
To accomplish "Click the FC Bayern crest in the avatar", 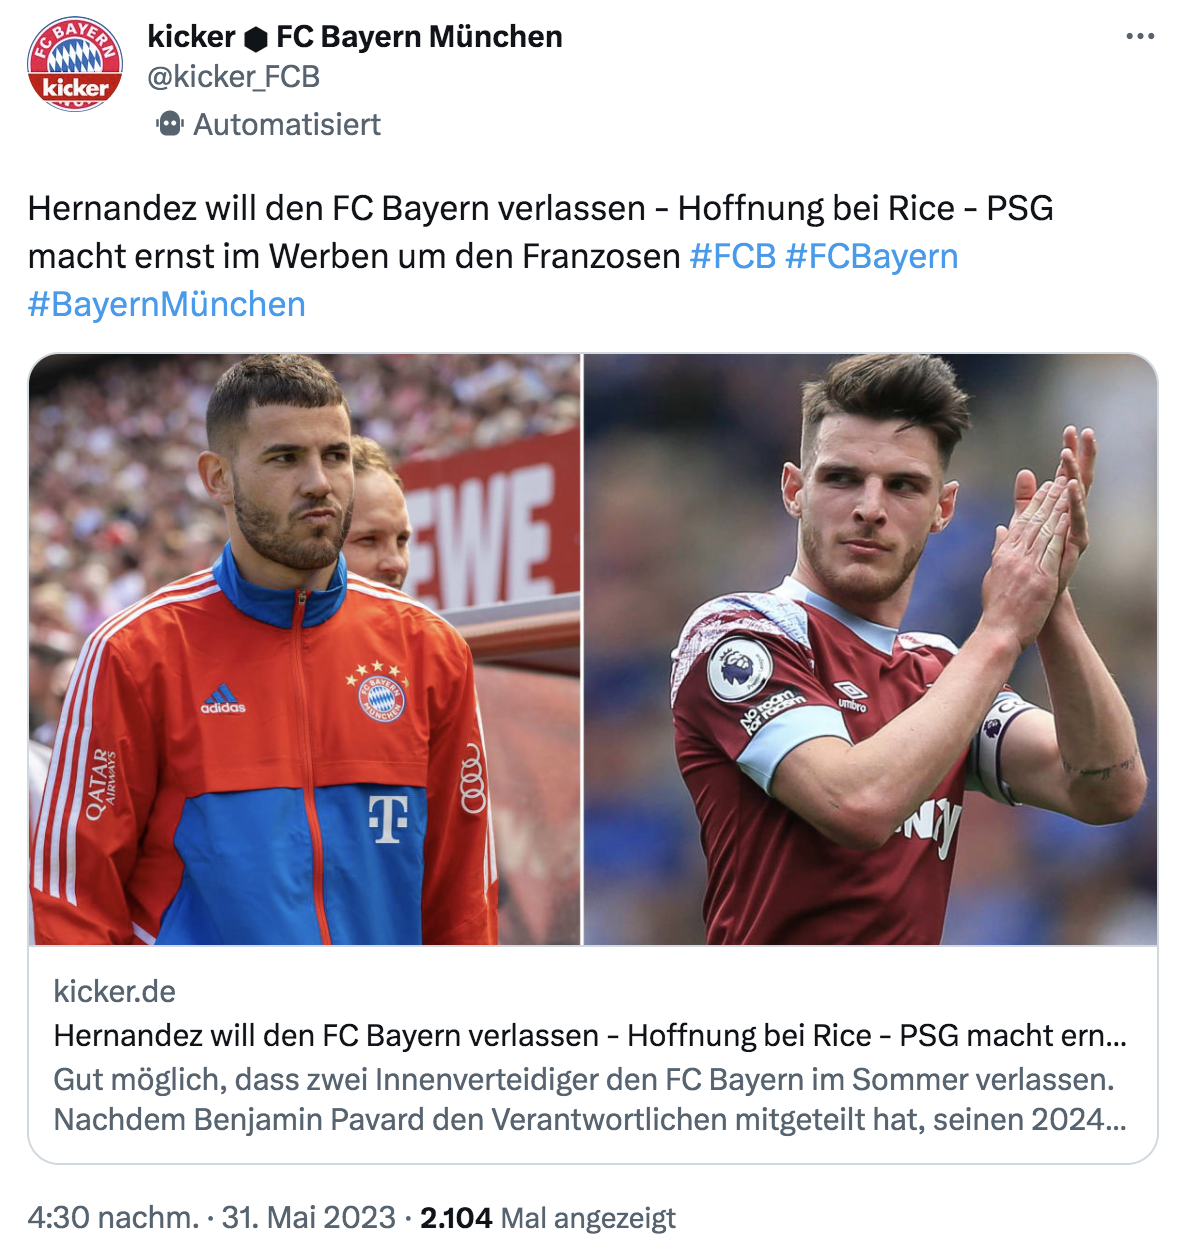I will point(75,50).
